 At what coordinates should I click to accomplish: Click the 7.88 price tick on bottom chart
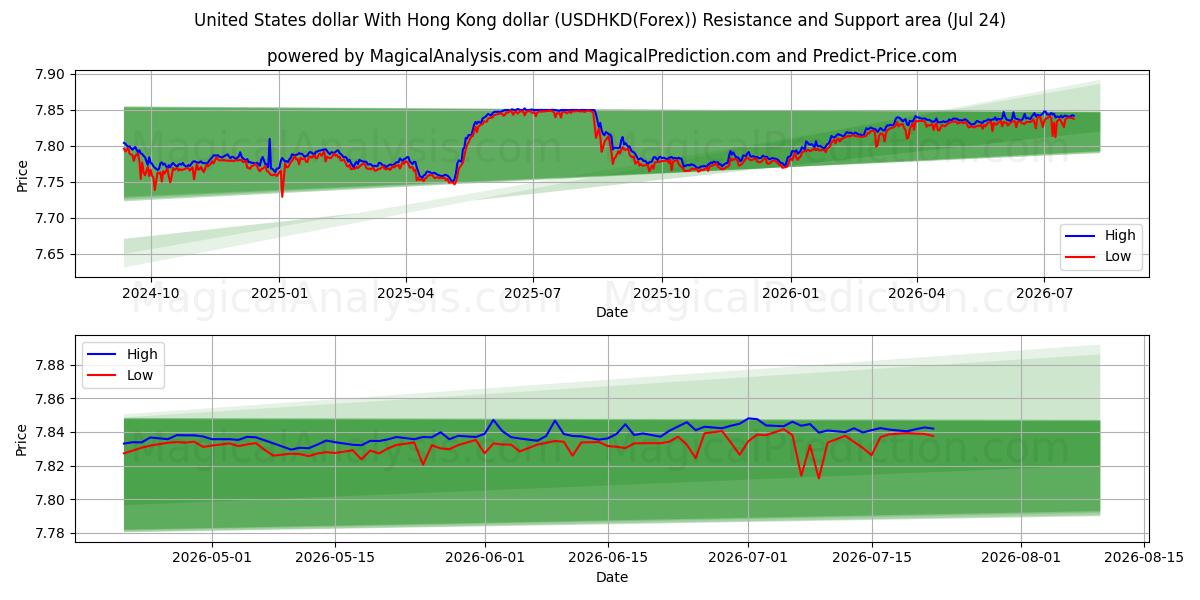(x=50, y=365)
